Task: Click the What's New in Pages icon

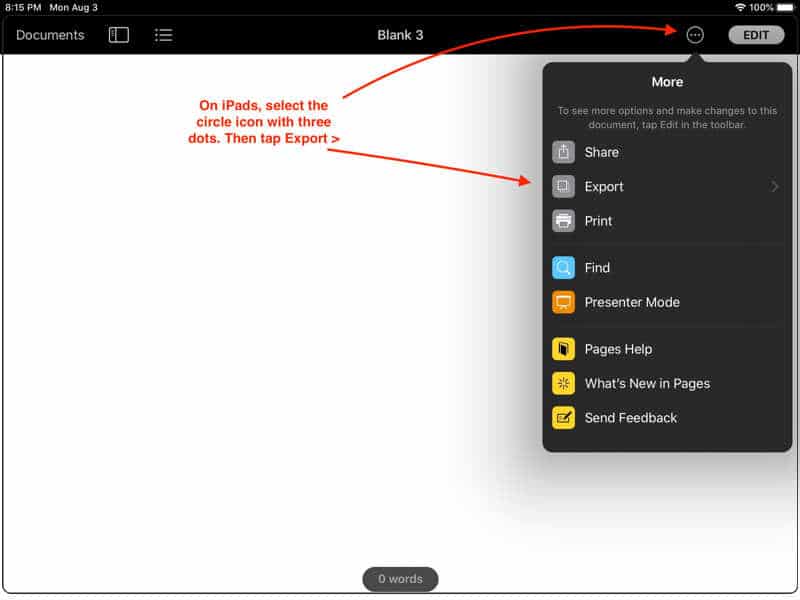Action: (563, 384)
